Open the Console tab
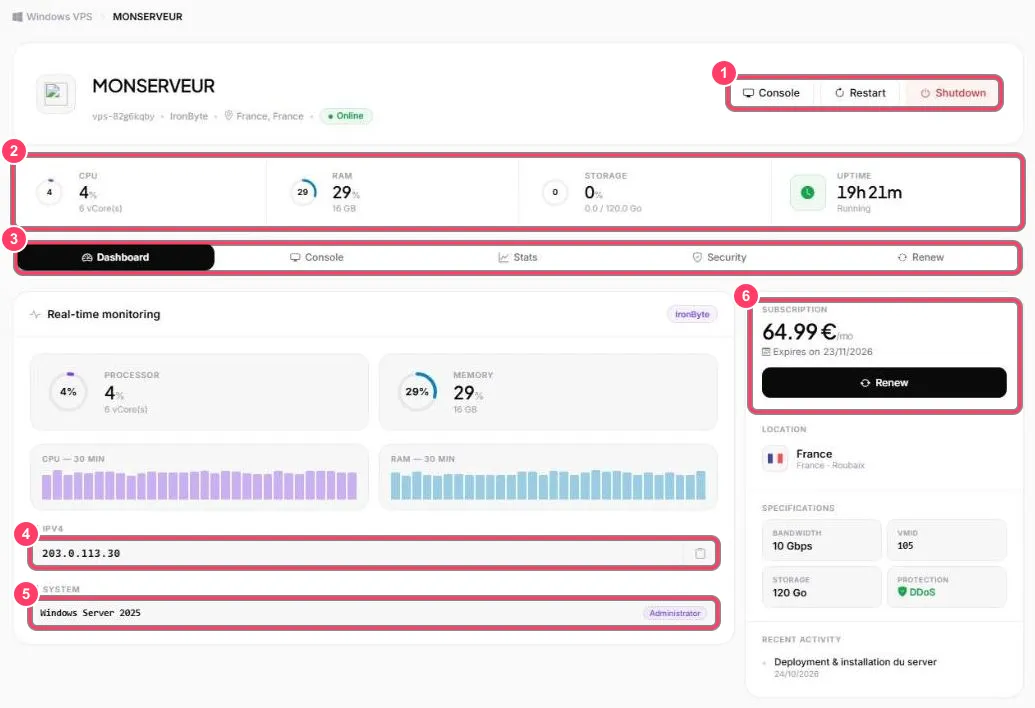 pos(317,257)
